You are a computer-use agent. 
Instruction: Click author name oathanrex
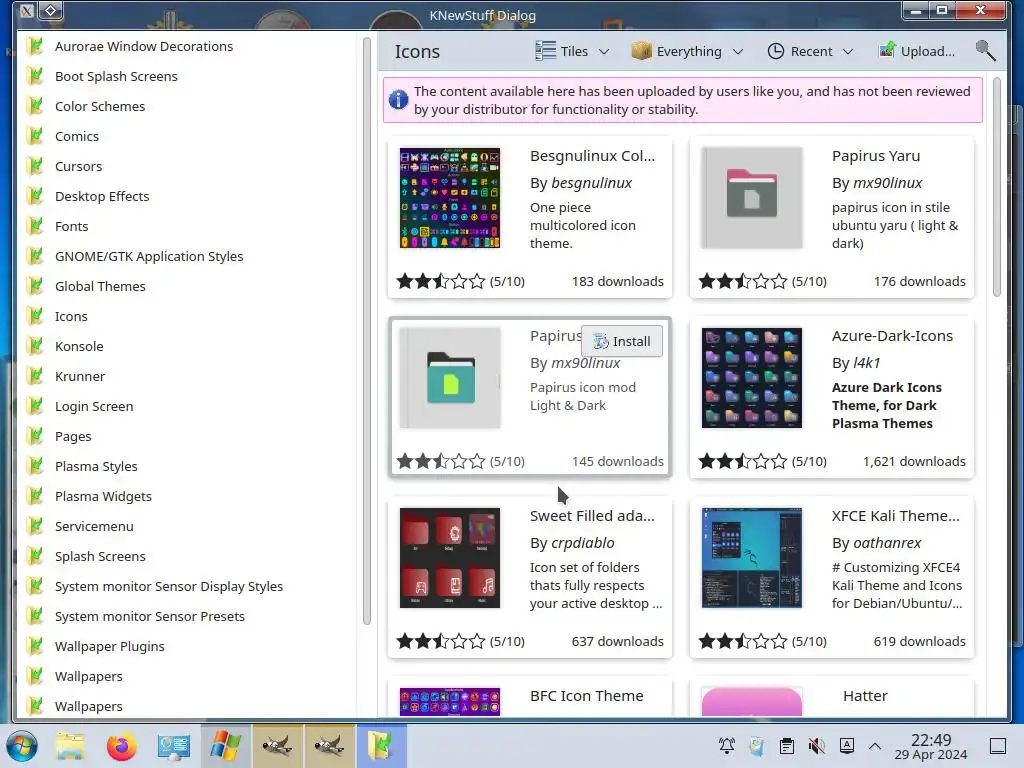pyautogui.click(x=887, y=543)
